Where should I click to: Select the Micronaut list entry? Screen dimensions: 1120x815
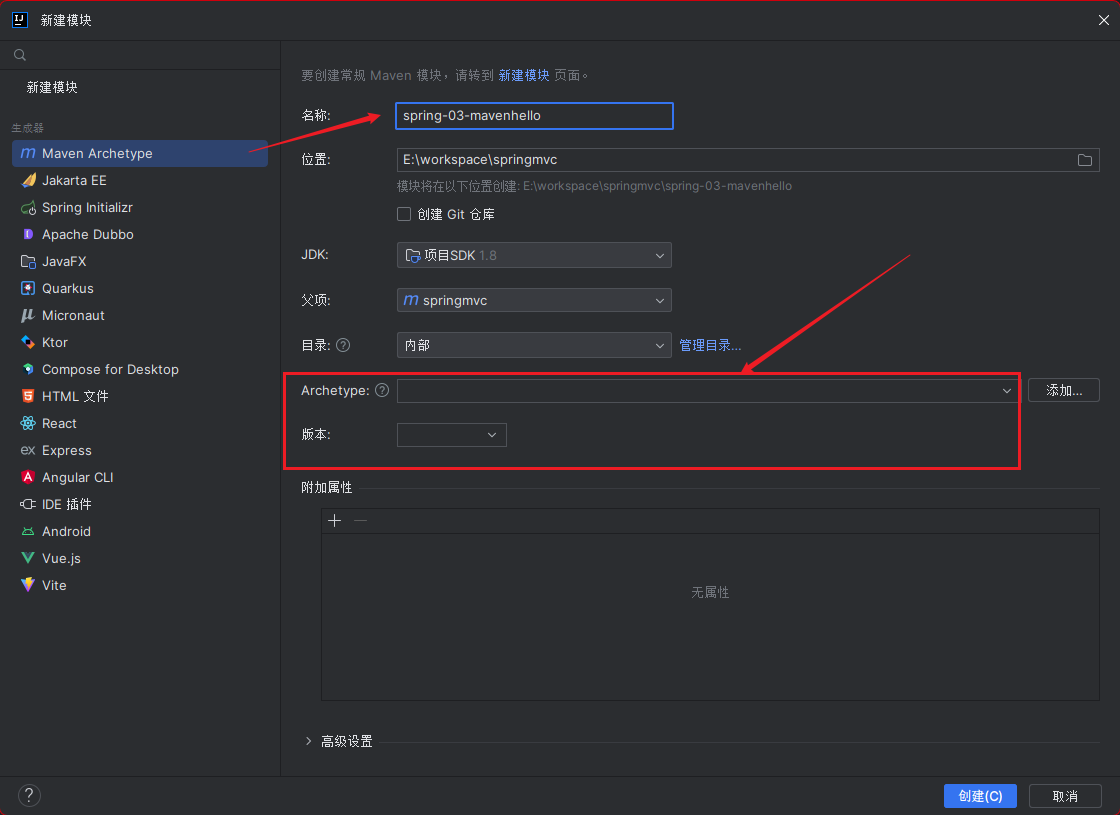(140, 316)
